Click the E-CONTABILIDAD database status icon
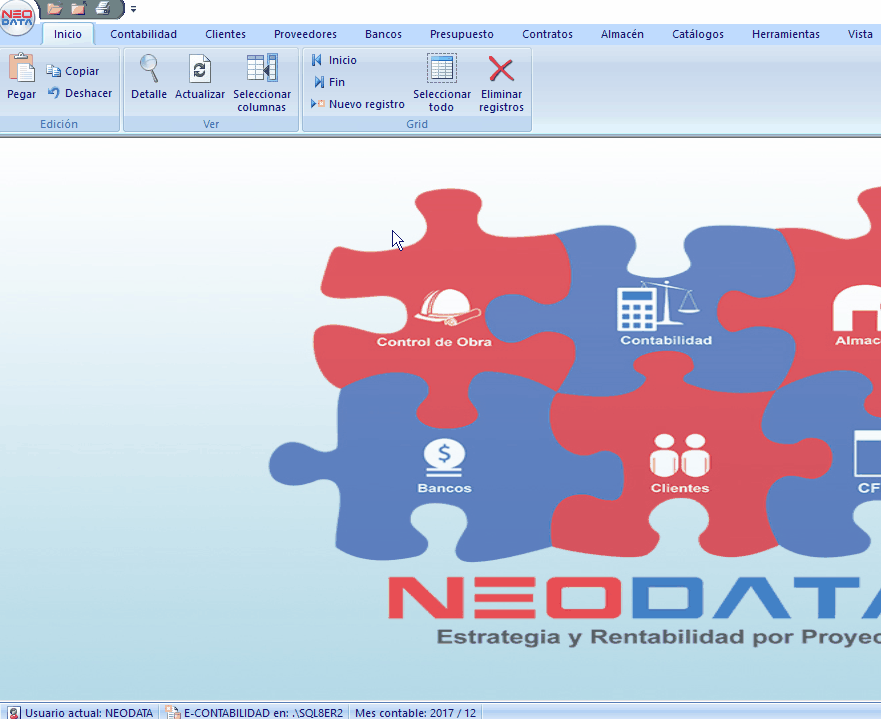The width and height of the screenshot is (881, 719). coord(173,713)
